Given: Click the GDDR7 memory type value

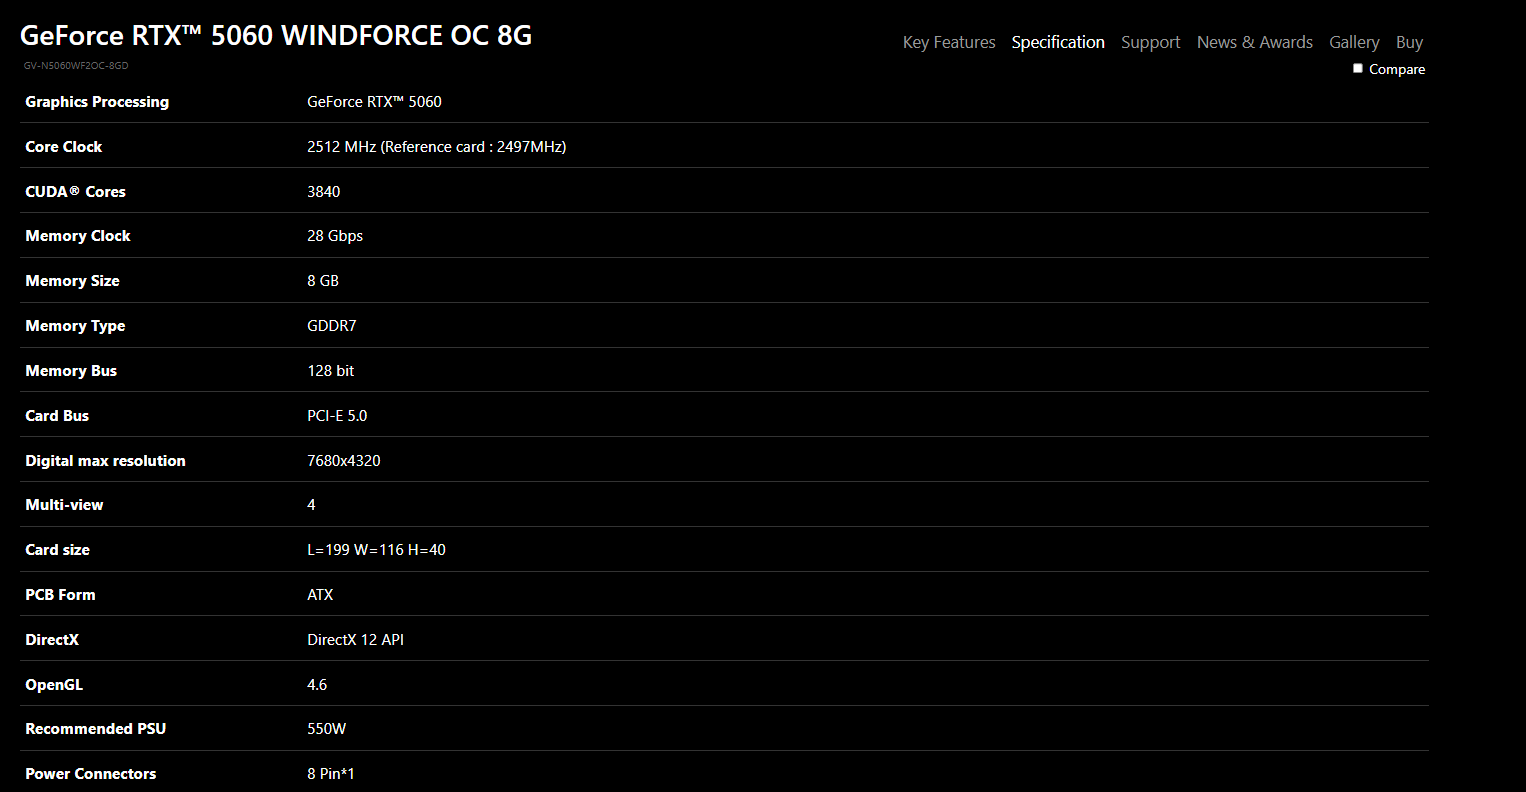Looking at the screenshot, I should 331,326.
